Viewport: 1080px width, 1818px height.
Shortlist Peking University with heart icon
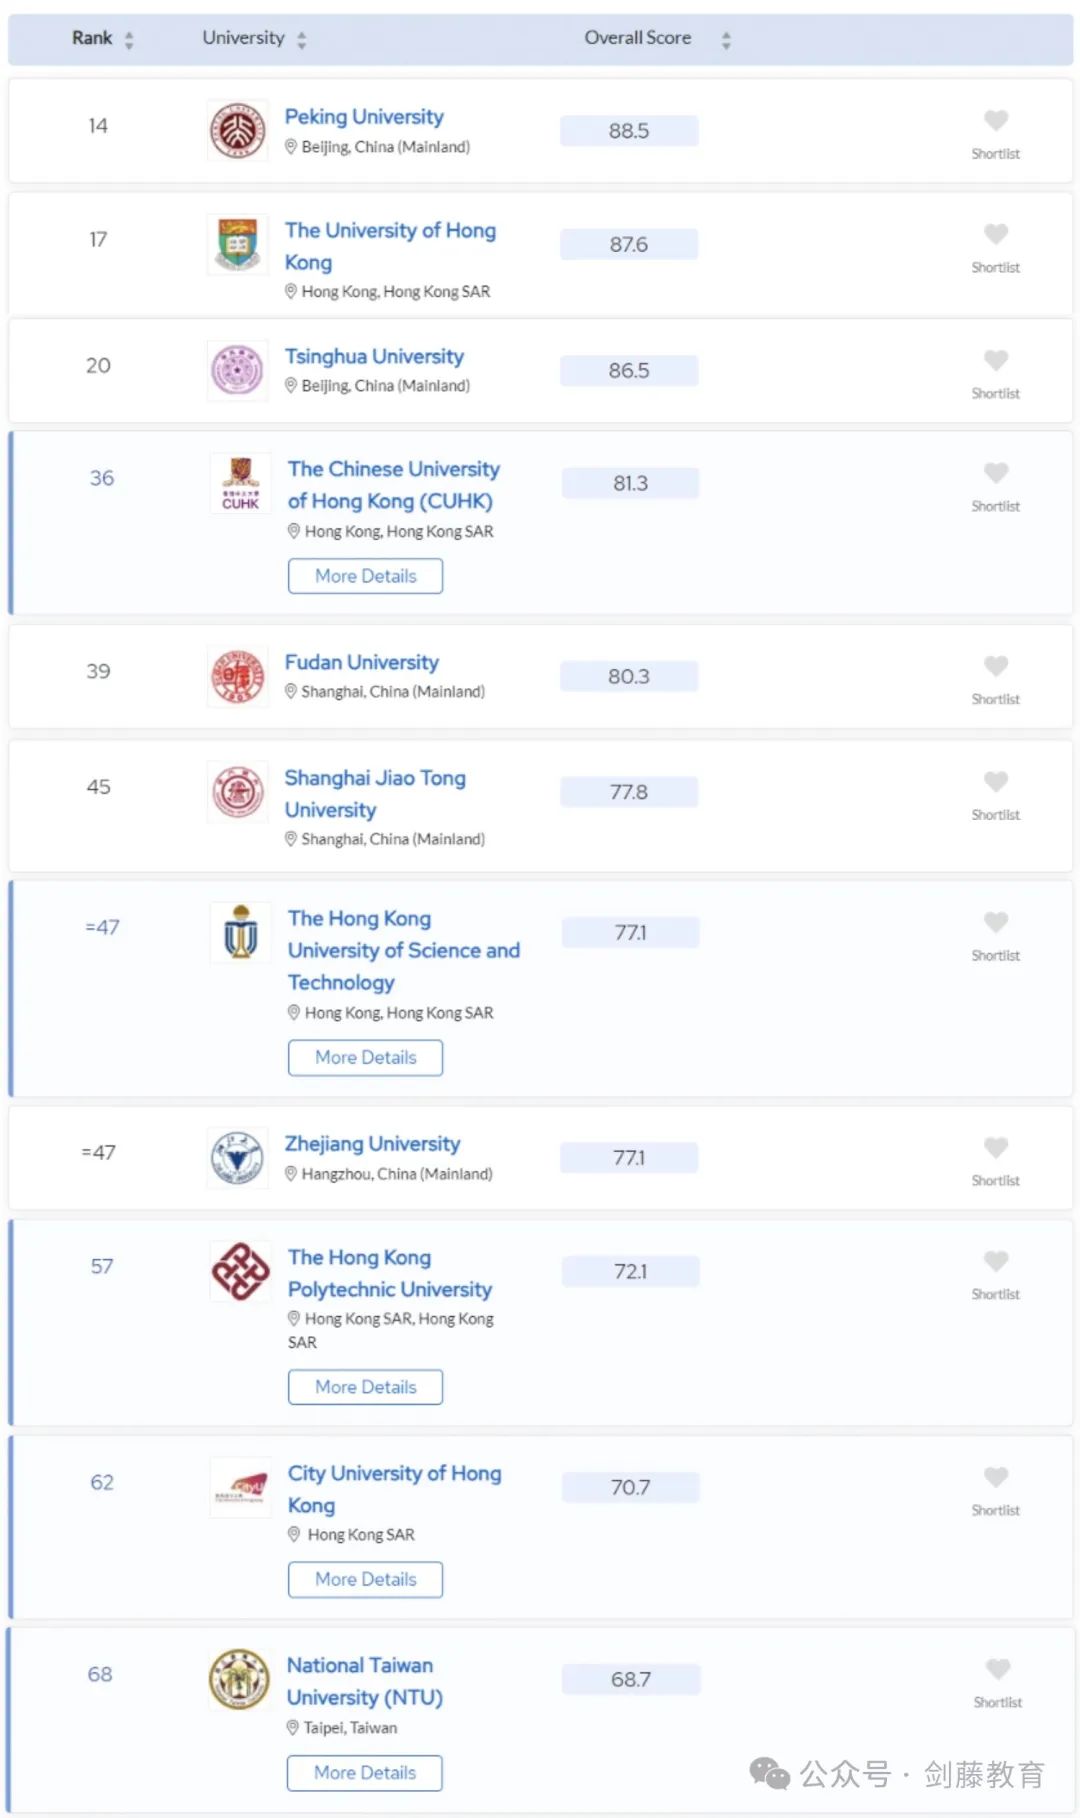996,121
